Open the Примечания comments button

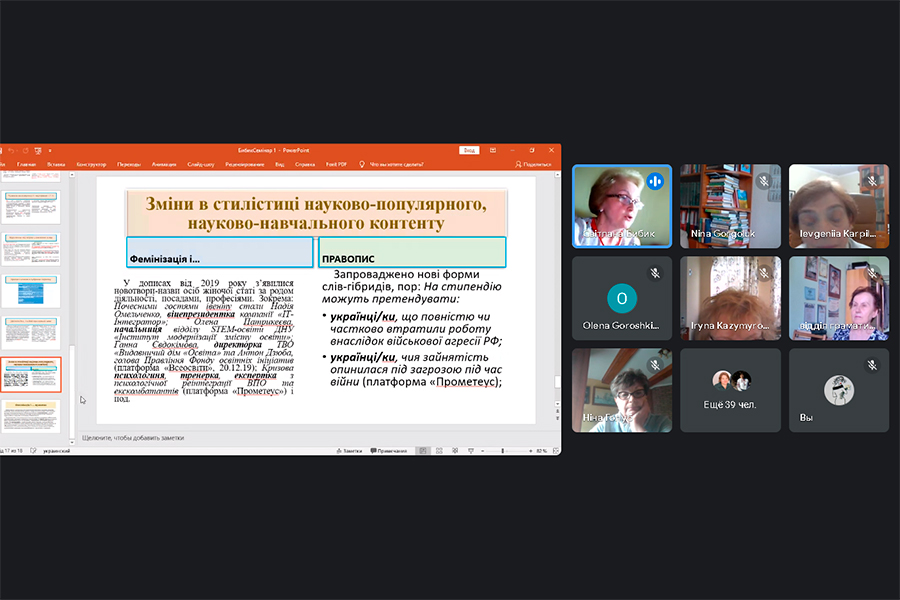tap(389, 451)
